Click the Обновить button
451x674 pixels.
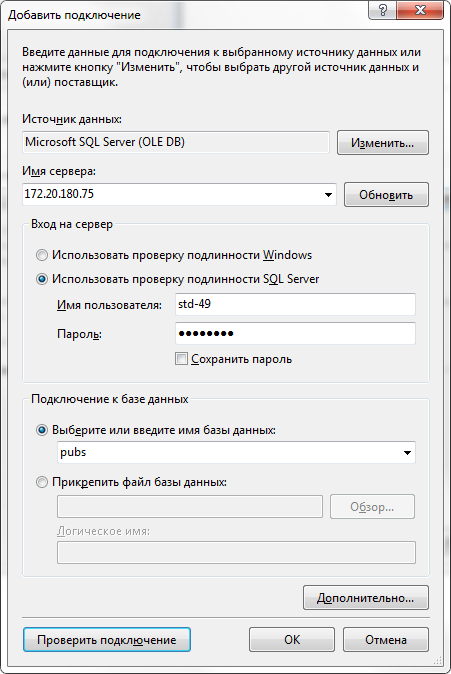point(386,195)
